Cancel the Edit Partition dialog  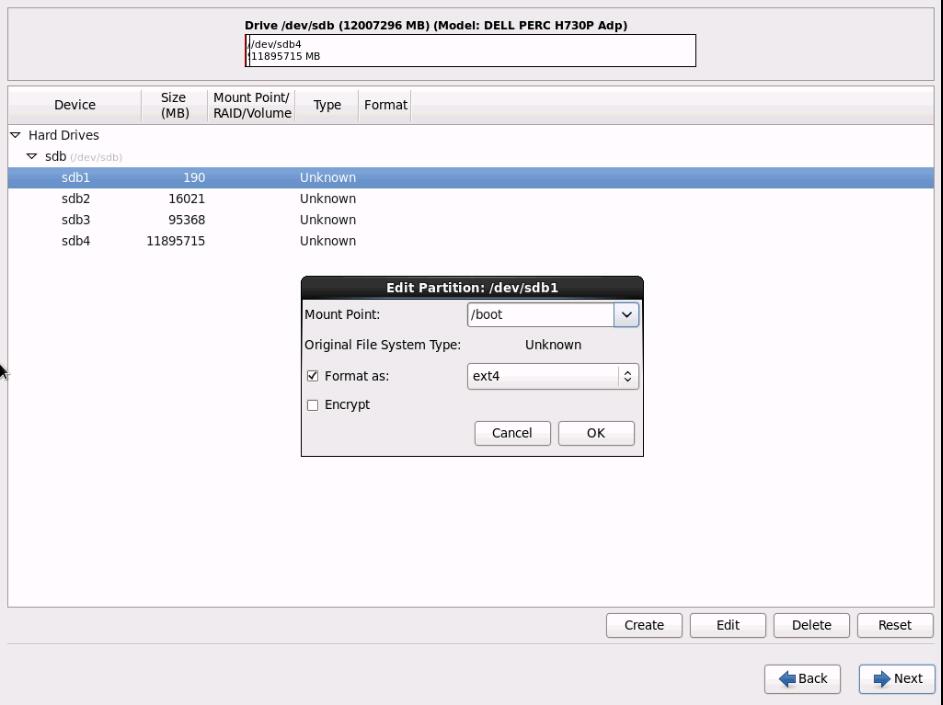point(511,433)
